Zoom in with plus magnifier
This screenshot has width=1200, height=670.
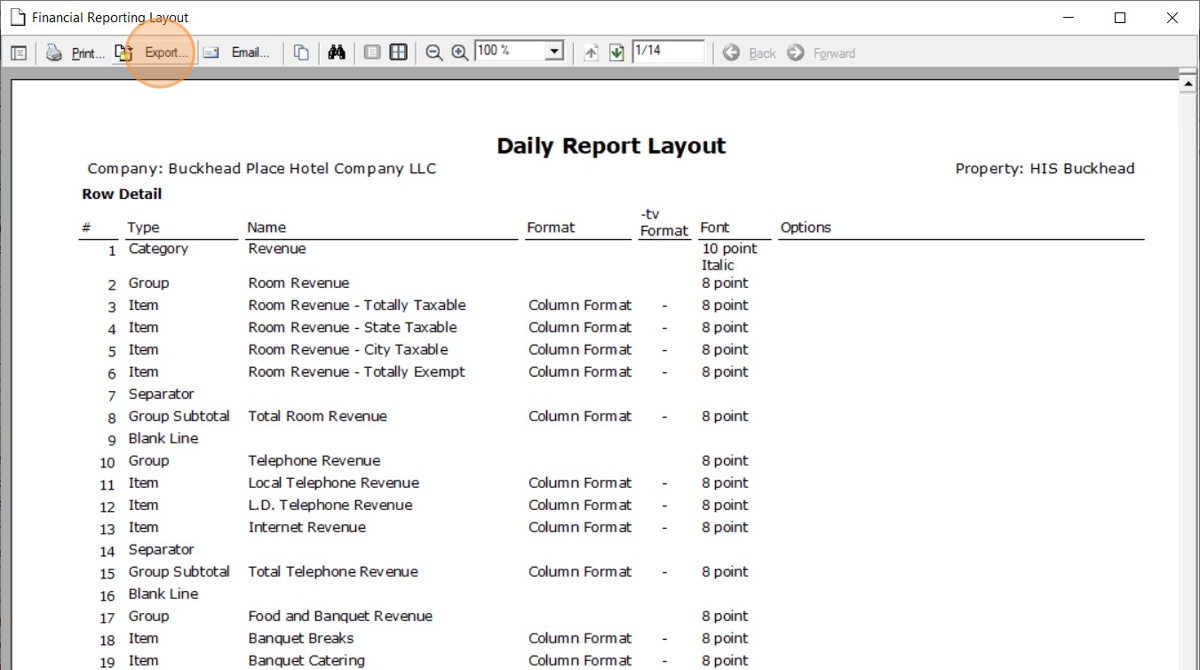pyautogui.click(x=460, y=53)
